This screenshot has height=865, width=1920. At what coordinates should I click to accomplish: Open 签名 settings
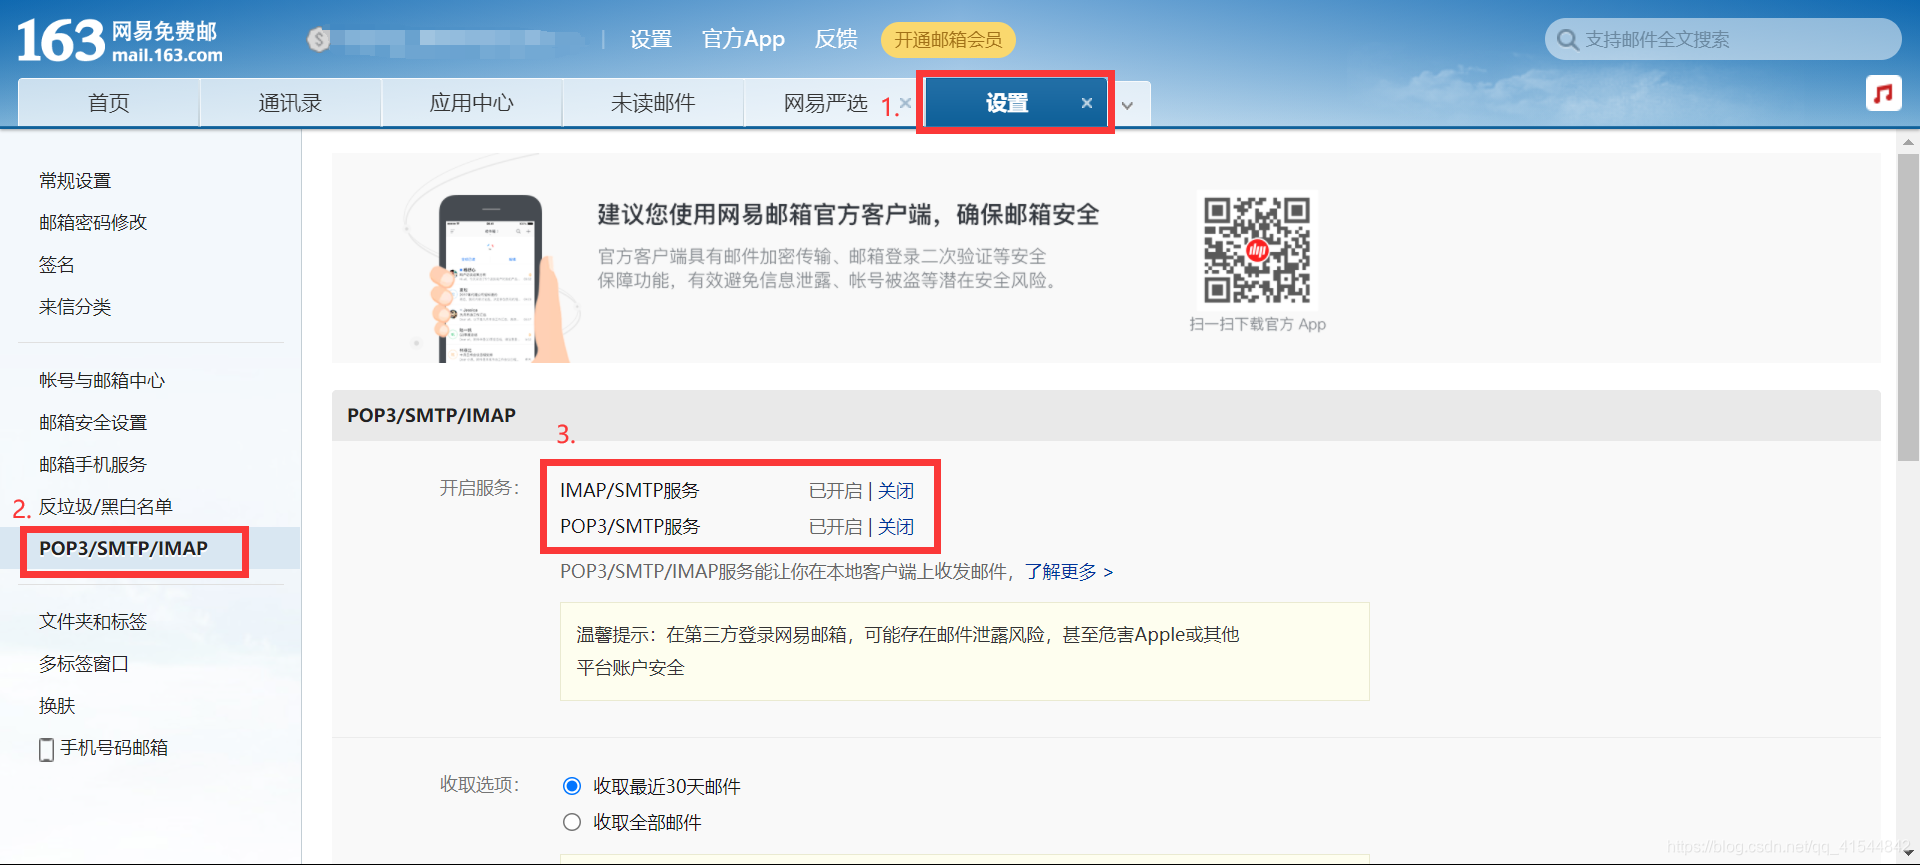[x=57, y=265]
